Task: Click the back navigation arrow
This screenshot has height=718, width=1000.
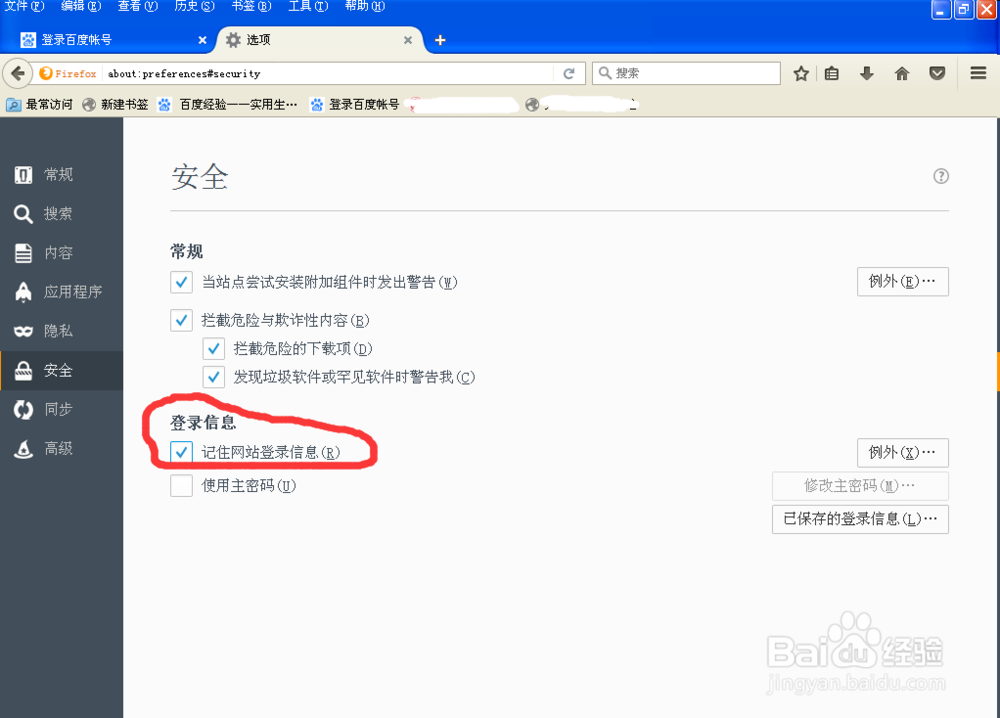Action: click(x=18, y=73)
